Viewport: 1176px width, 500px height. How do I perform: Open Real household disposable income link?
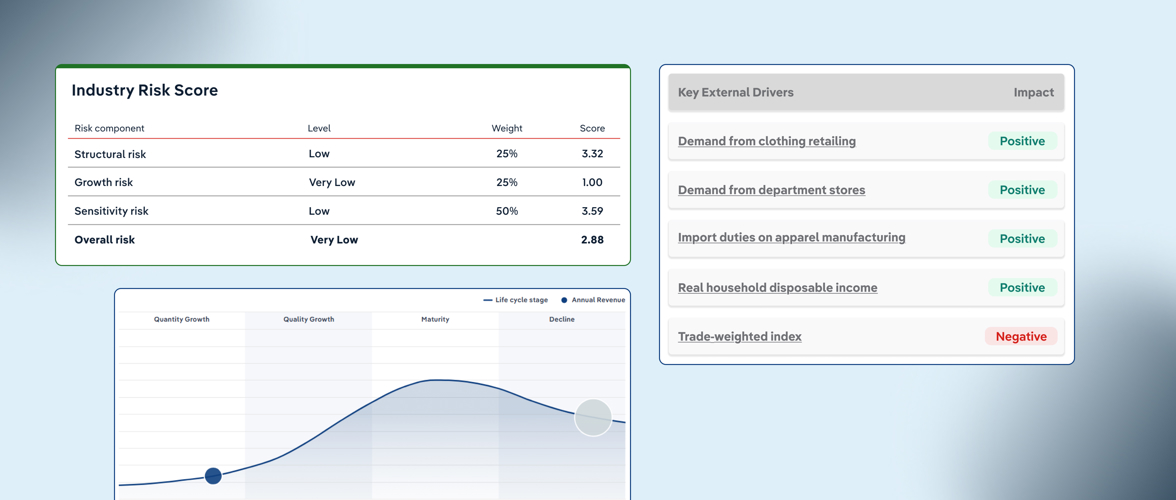[777, 288]
